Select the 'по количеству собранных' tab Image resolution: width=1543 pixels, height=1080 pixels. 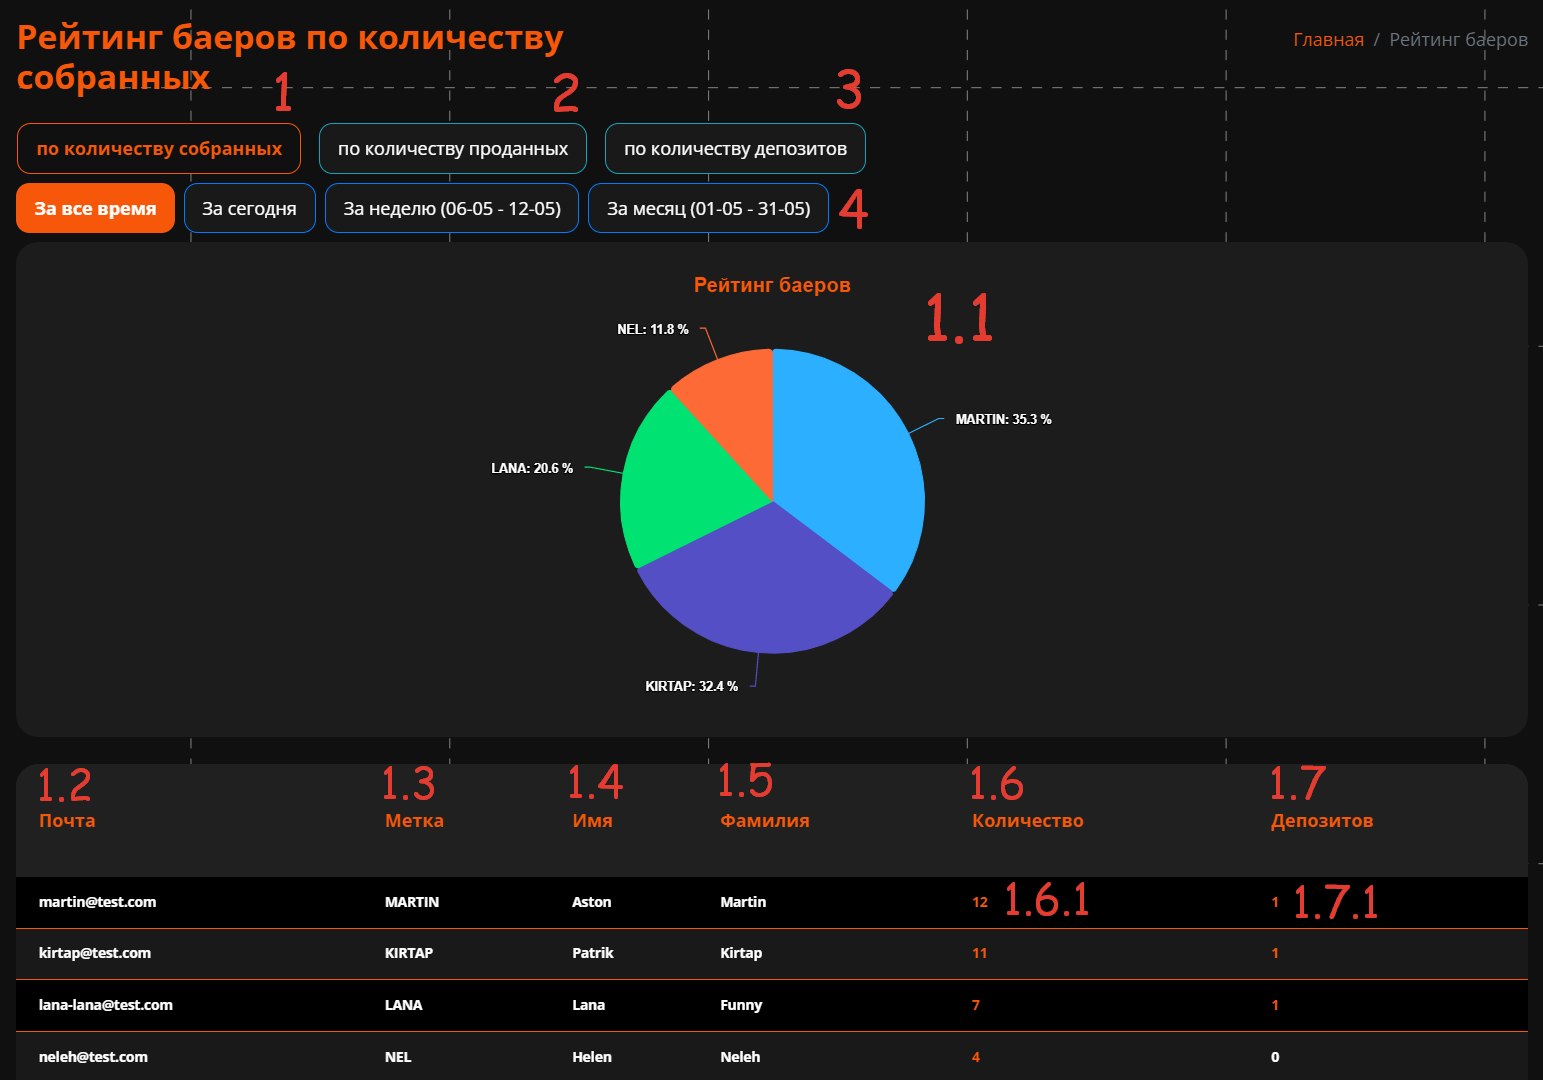point(159,149)
